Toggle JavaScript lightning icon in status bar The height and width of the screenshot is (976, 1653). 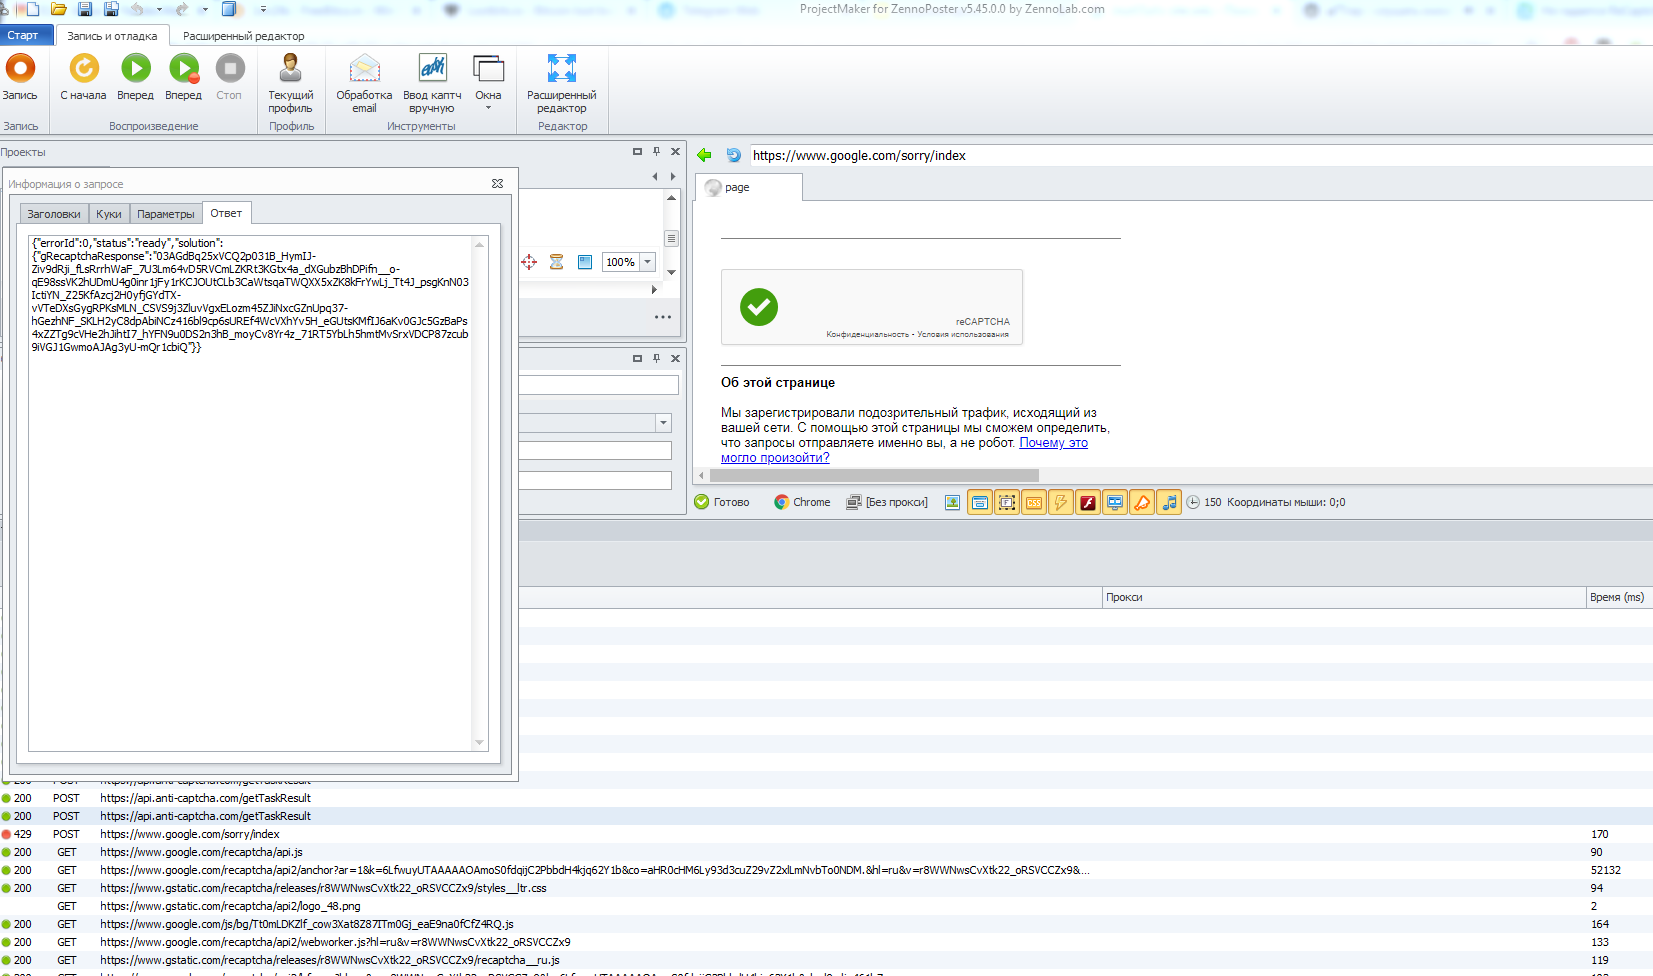[x=1061, y=502]
